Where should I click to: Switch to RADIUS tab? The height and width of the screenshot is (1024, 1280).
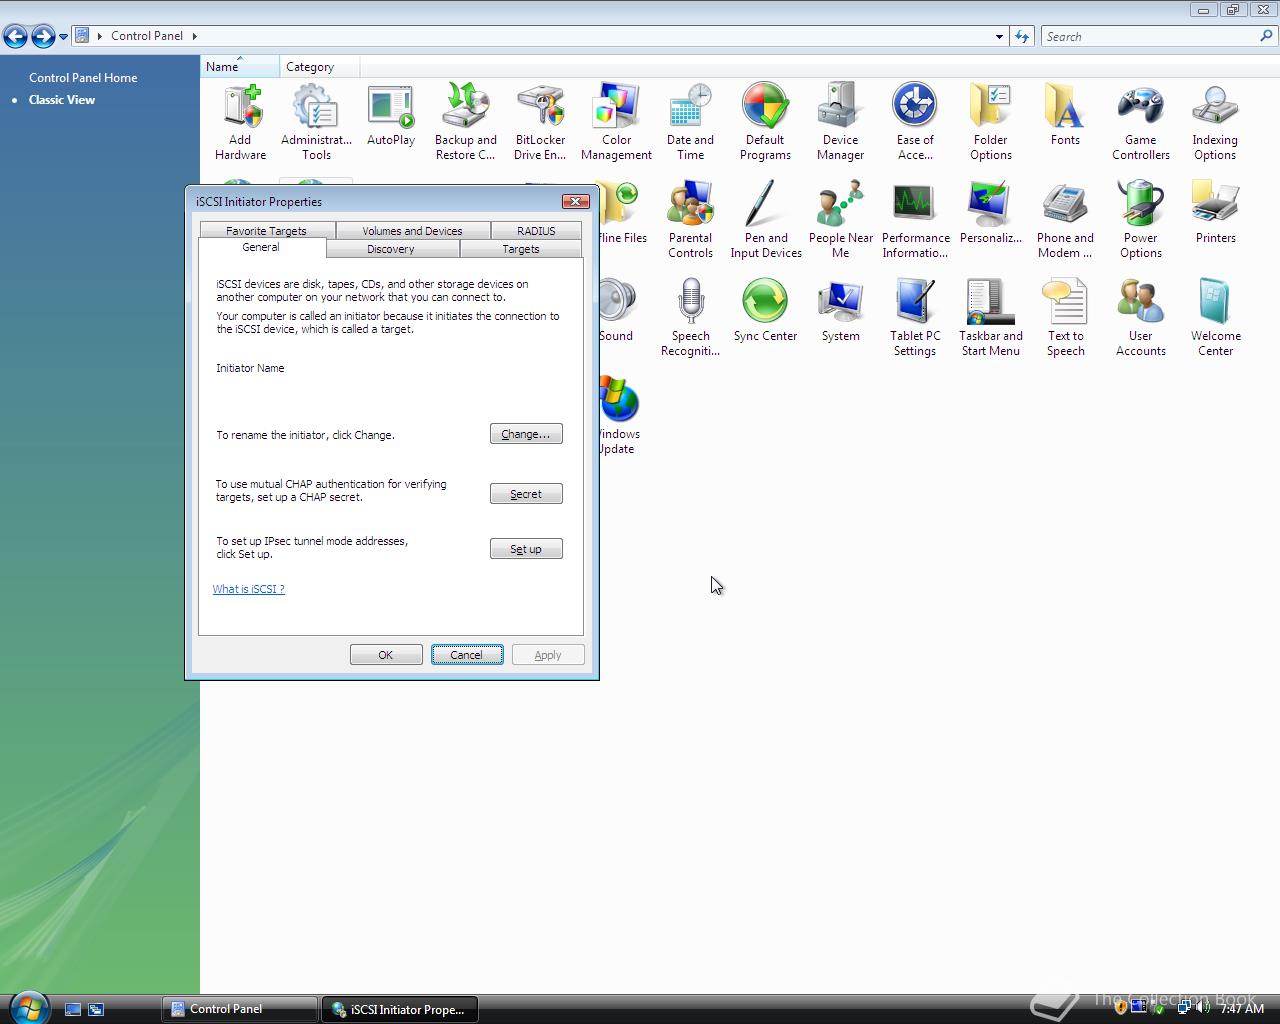[536, 230]
